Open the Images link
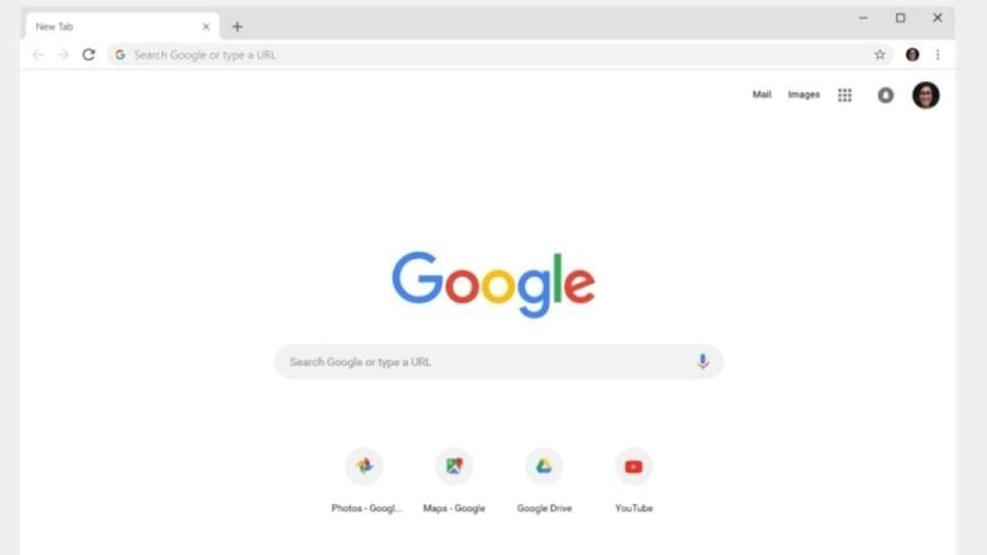The width and height of the screenshot is (987, 555). click(804, 94)
